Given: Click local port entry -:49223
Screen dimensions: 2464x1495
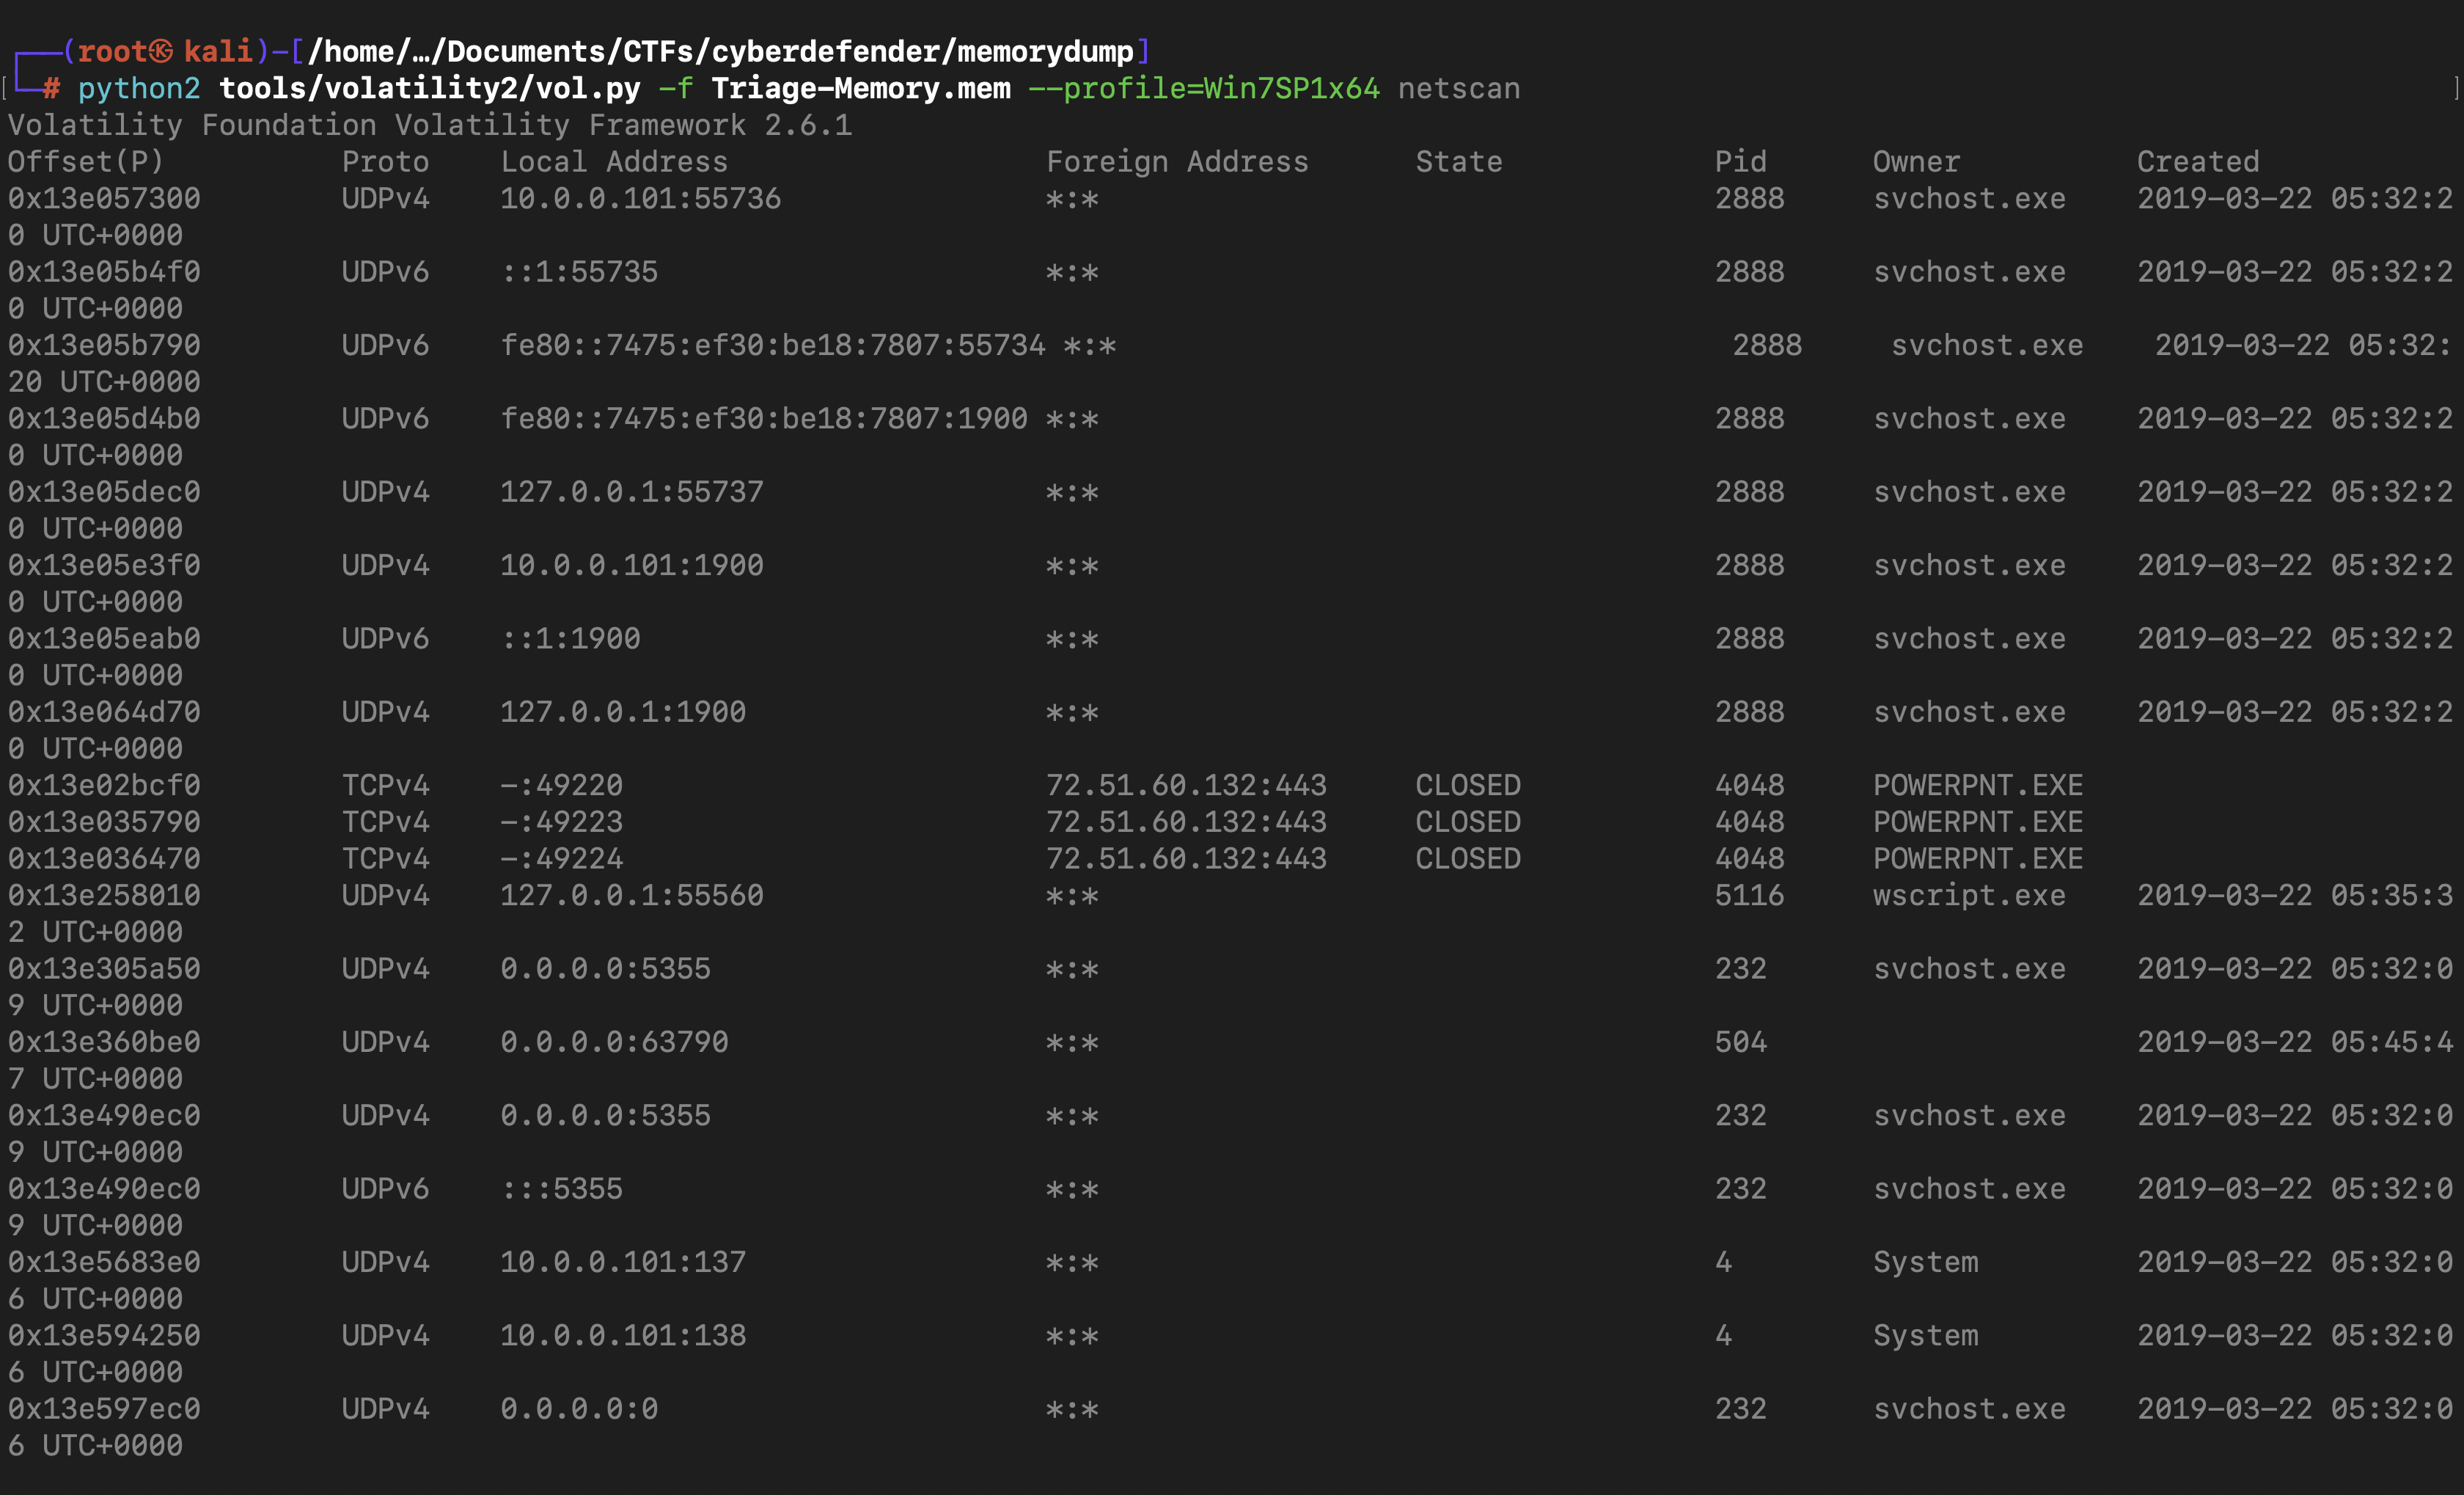Looking at the screenshot, I should (561, 822).
